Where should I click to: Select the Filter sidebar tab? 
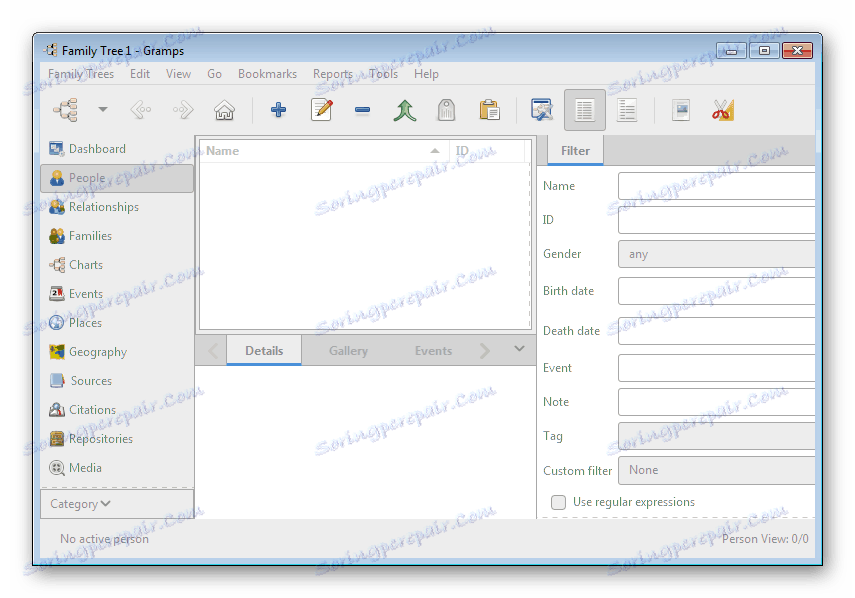pyautogui.click(x=575, y=151)
